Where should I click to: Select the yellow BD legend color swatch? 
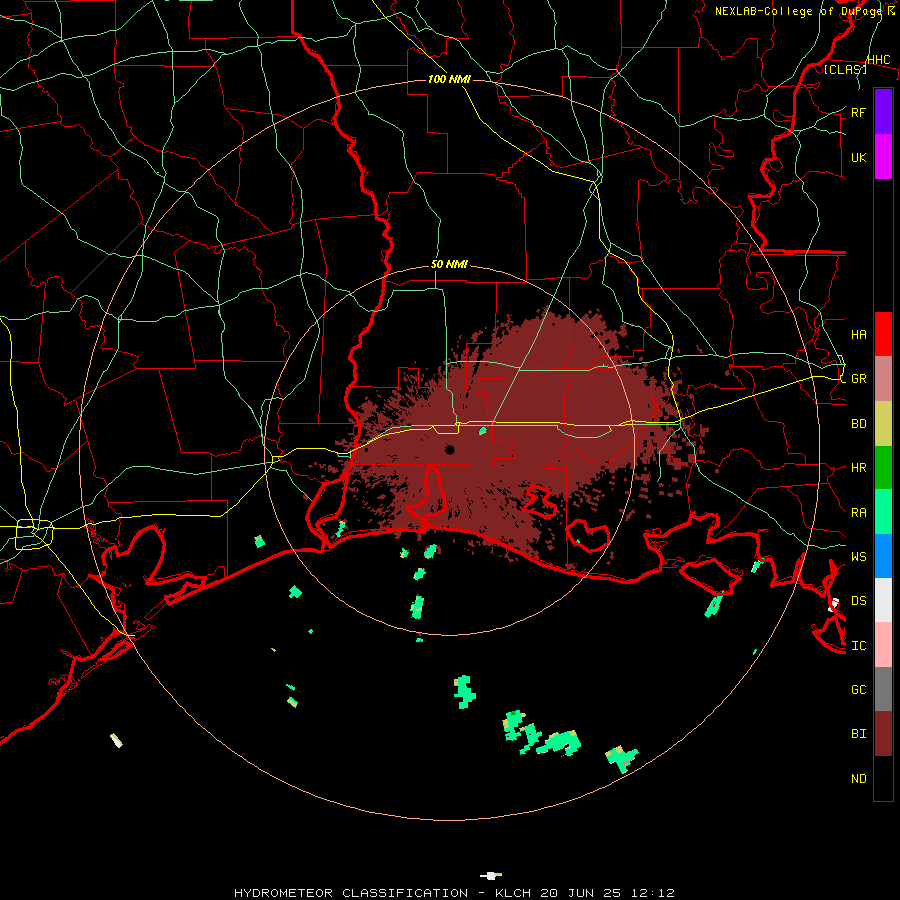coord(883,424)
